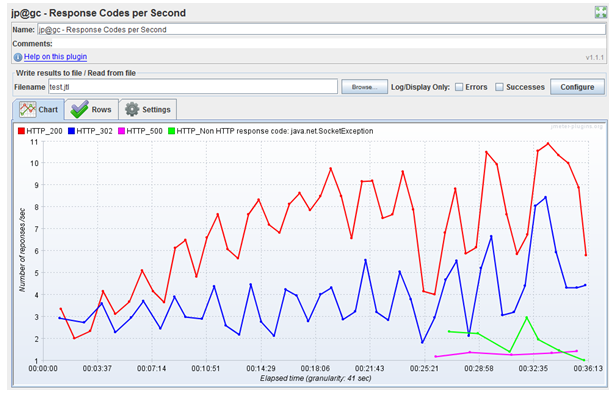Screen dimensions: 615x393
Task: Click the 00:03:37 time axis label
Action: [97, 369]
